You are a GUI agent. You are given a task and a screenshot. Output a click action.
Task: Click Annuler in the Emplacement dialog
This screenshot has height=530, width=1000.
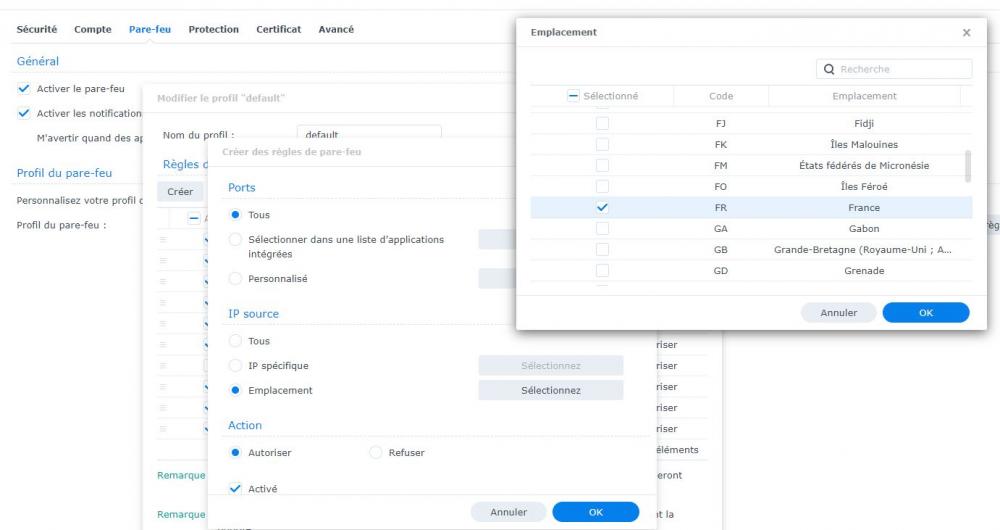838,313
